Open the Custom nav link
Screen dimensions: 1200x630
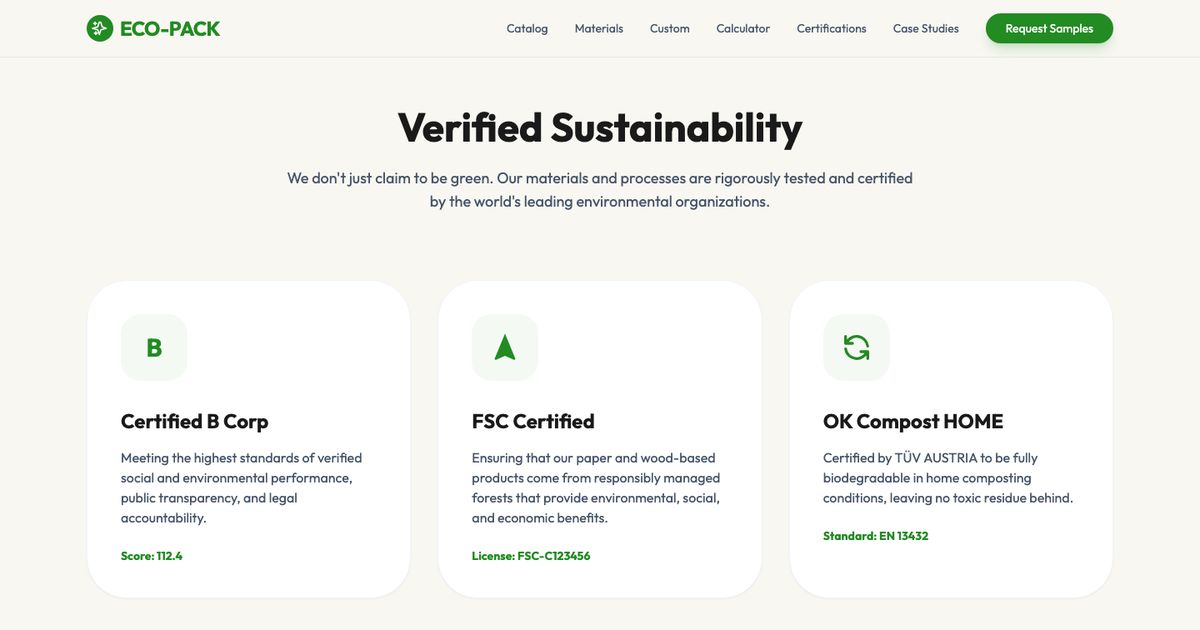pyautogui.click(x=670, y=28)
